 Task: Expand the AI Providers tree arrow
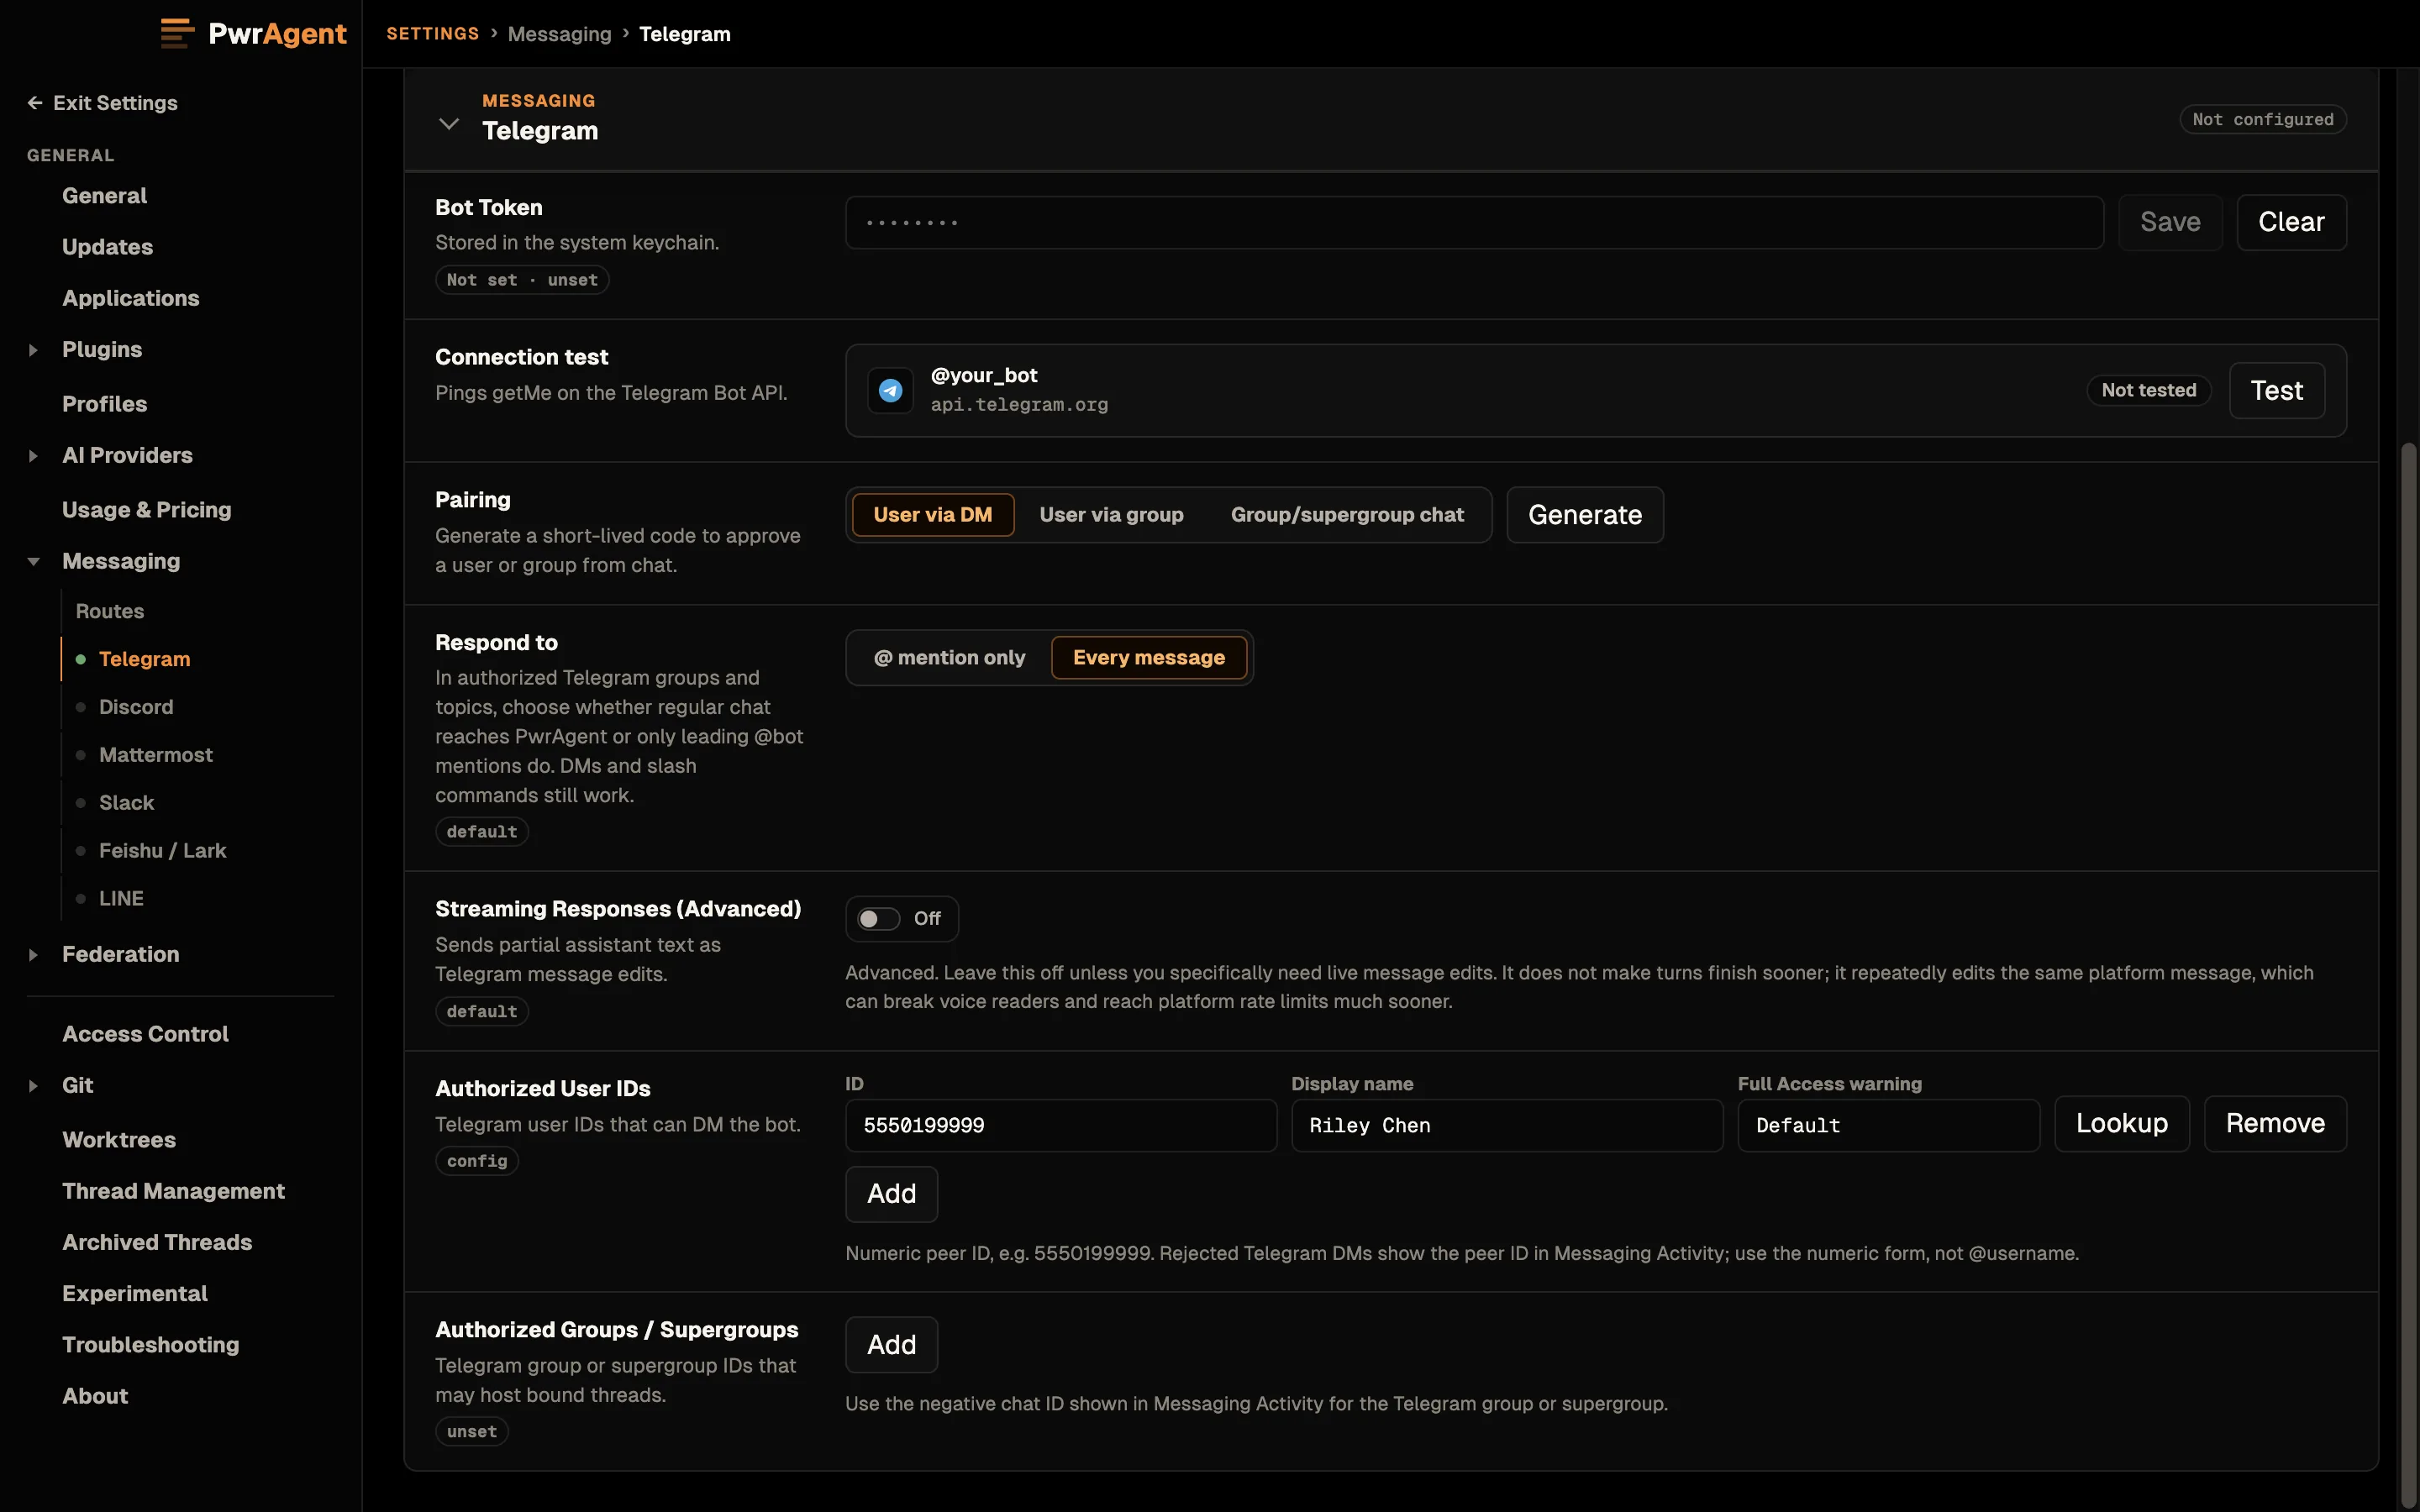tap(33, 456)
